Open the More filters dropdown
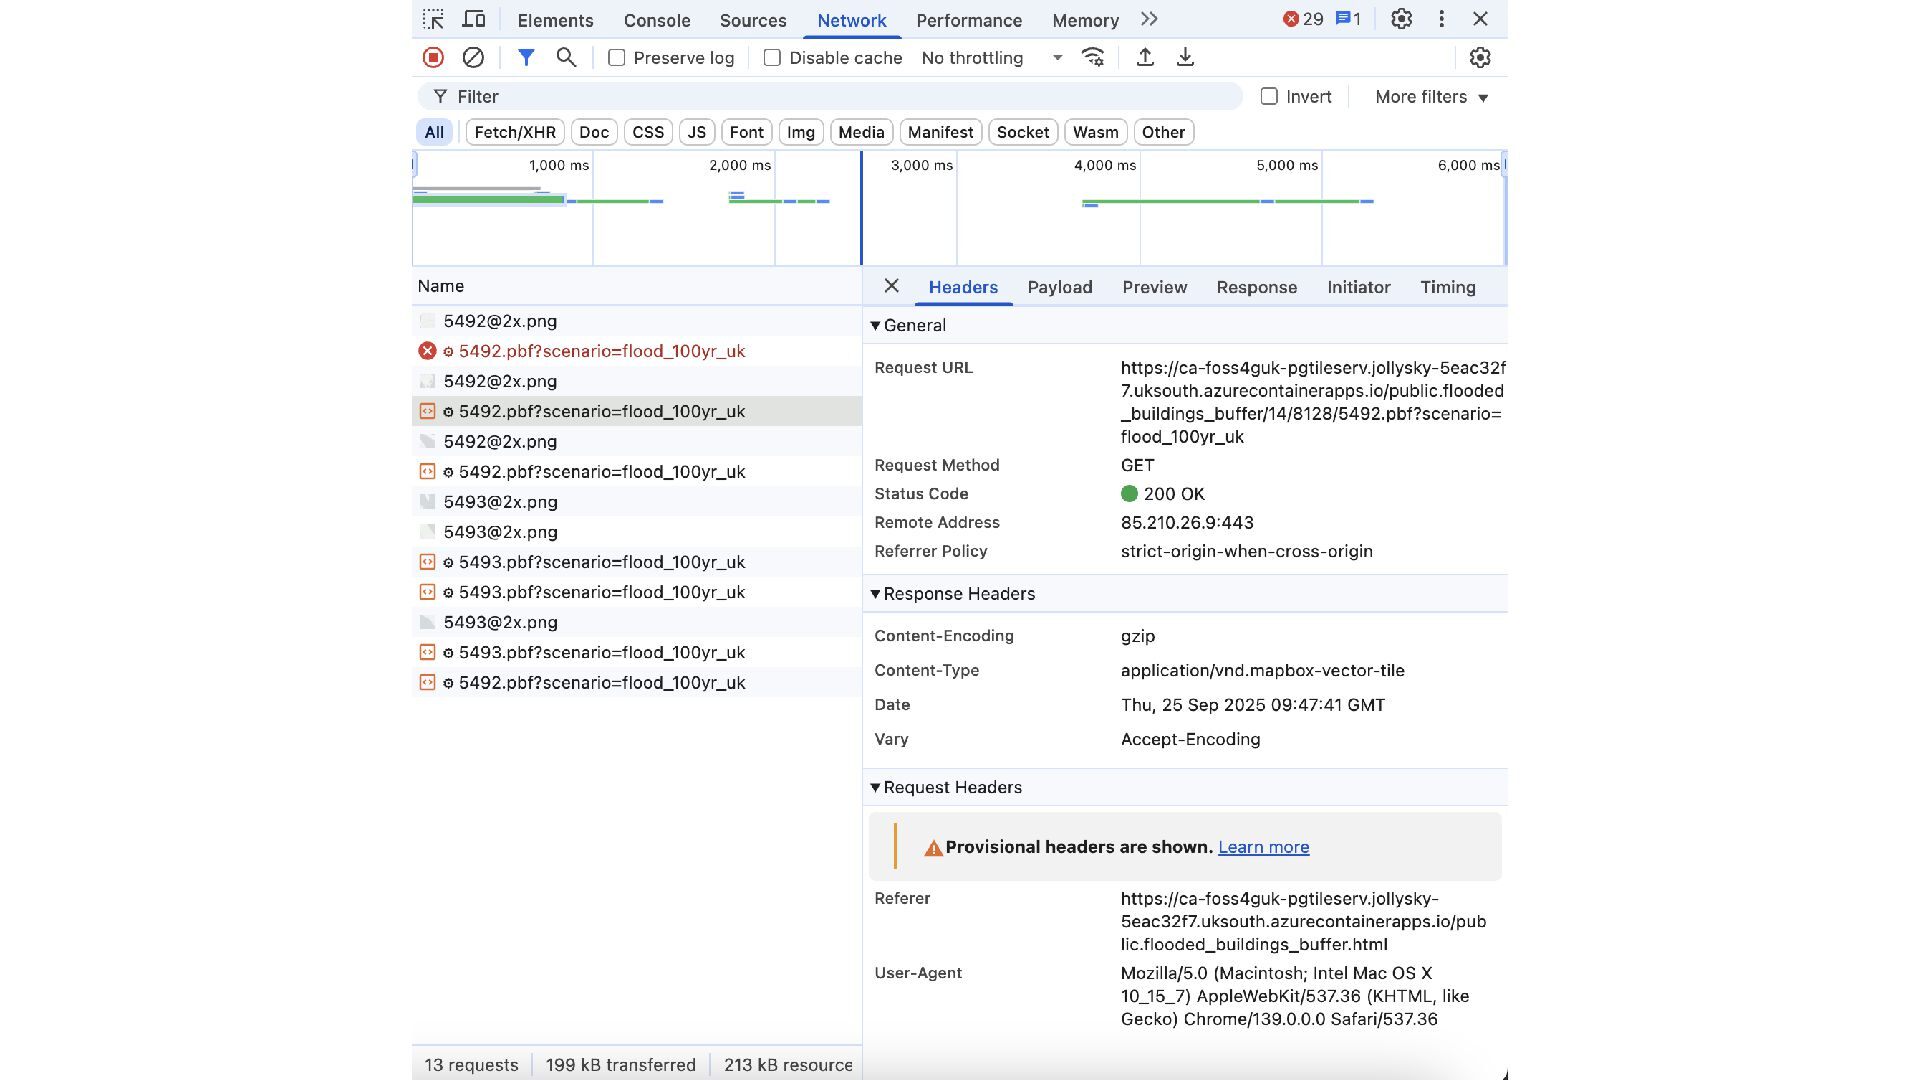Image resolution: width=1920 pixels, height=1080 pixels. click(x=1431, y=97)
